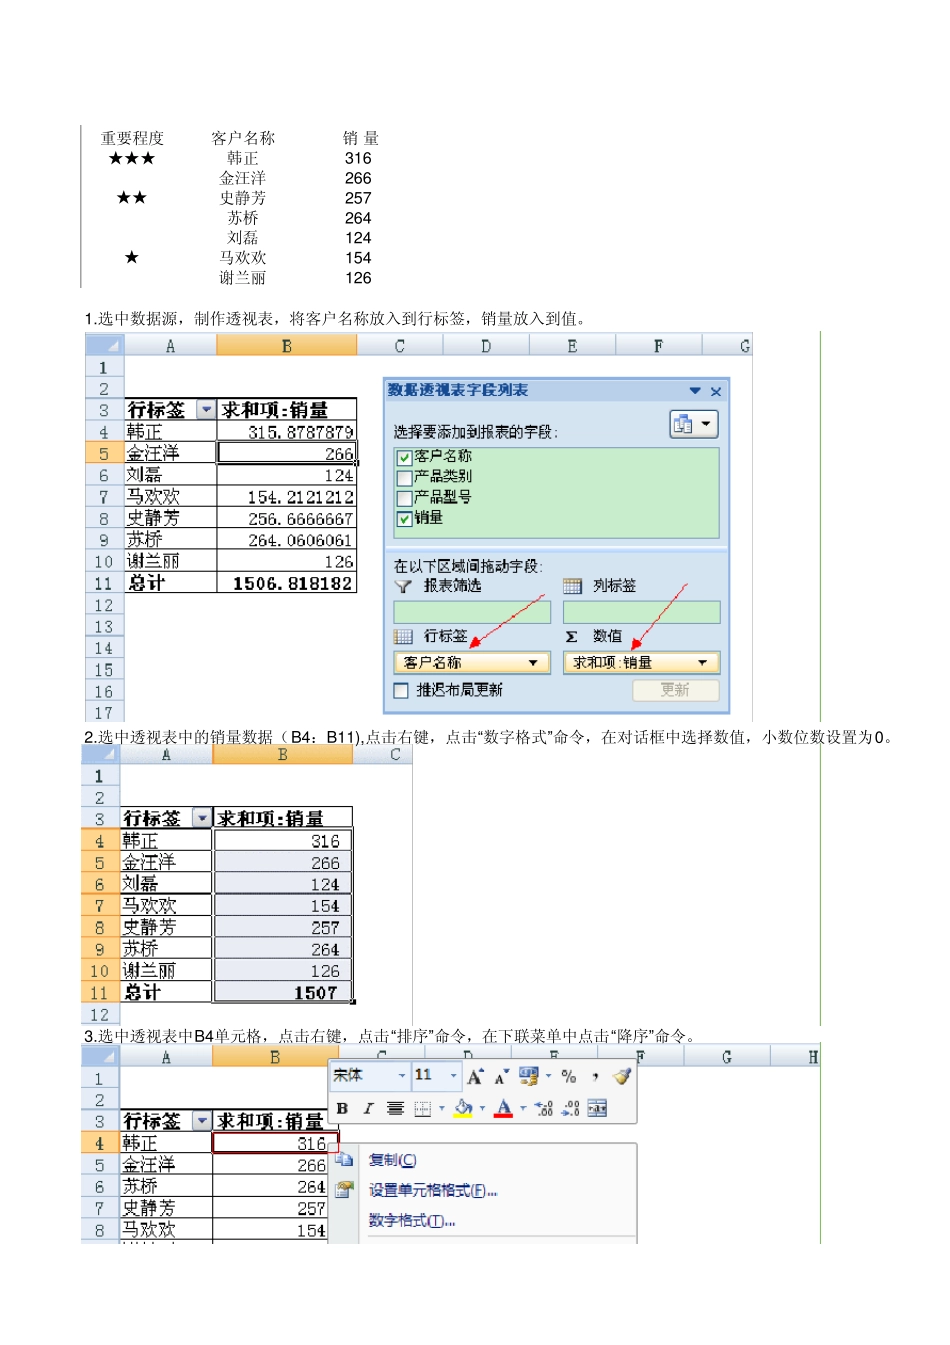The image size is (950, 1345).
Task: Apply the yellow fill color bucket
Action: point(463,1108)
